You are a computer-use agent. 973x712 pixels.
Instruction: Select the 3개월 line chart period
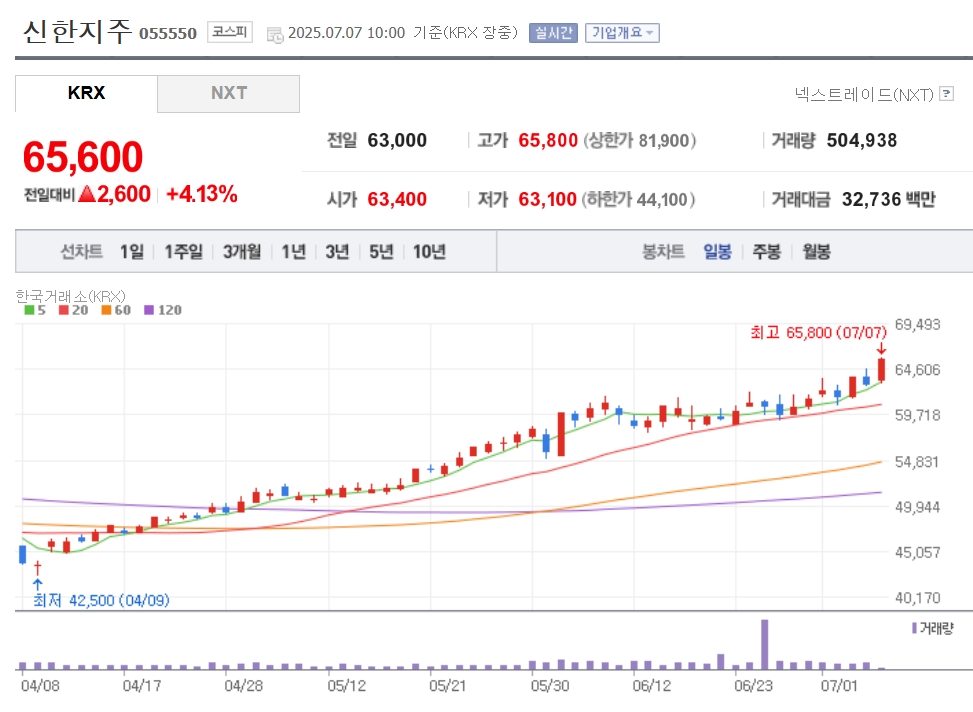(242, 251)
